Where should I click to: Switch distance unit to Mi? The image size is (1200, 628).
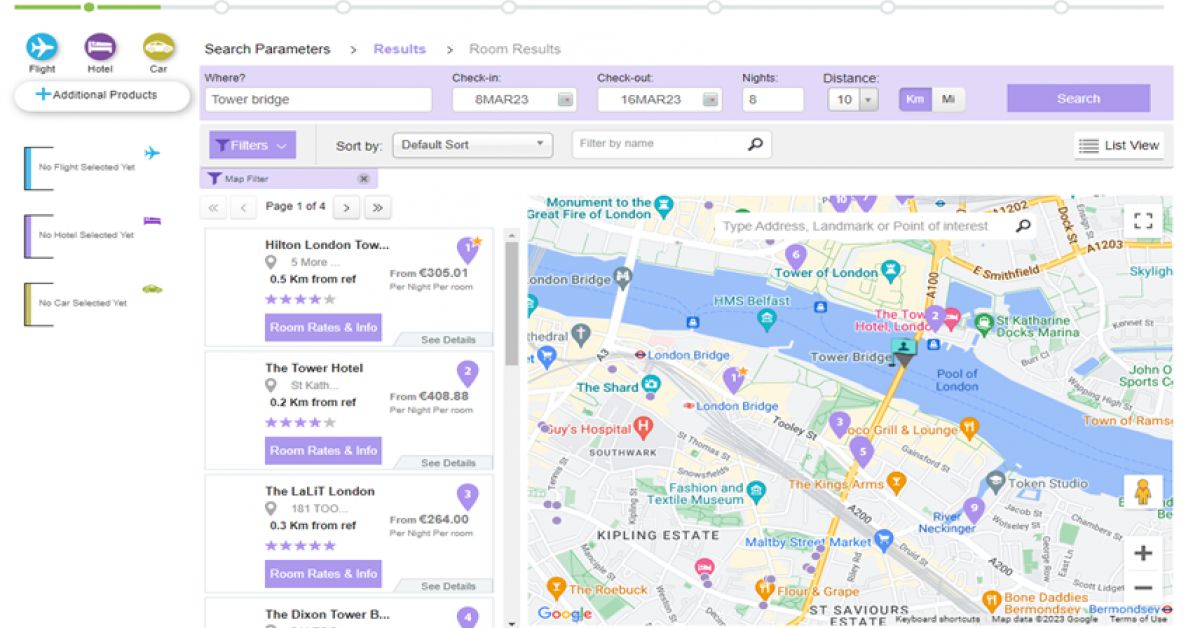click(x=948, y=99)
